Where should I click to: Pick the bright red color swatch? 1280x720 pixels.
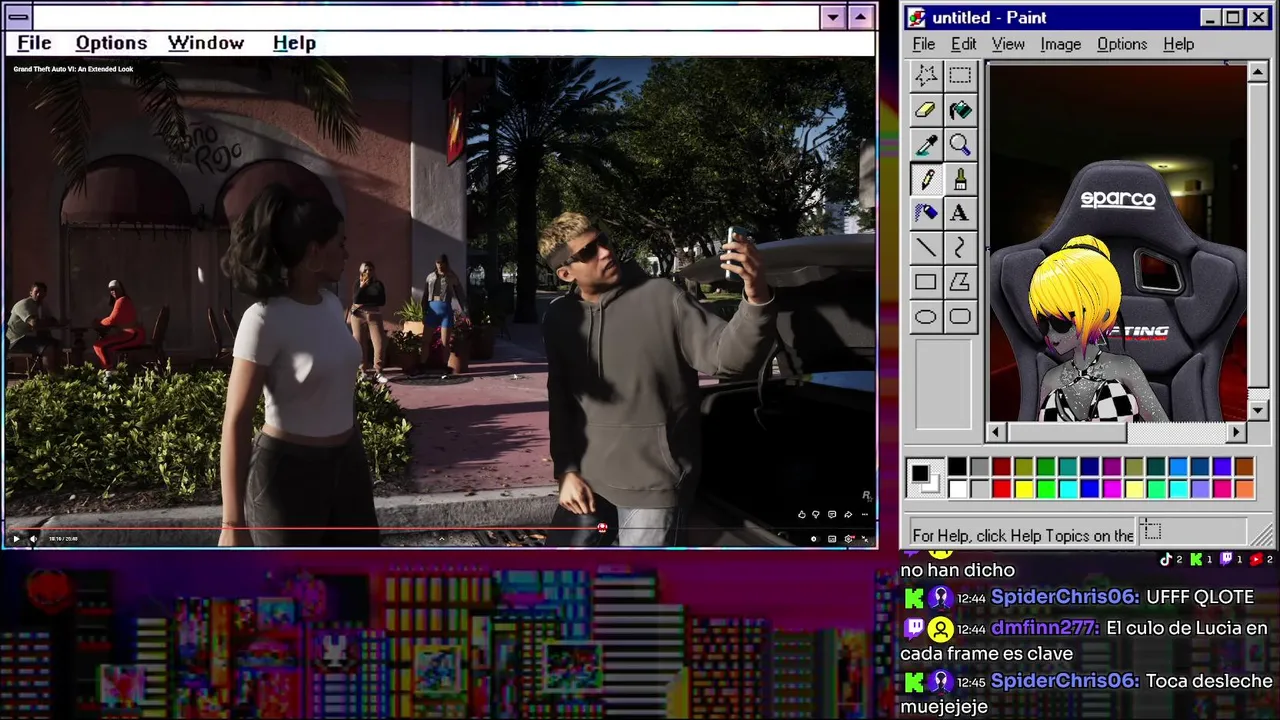point(1002,489)
